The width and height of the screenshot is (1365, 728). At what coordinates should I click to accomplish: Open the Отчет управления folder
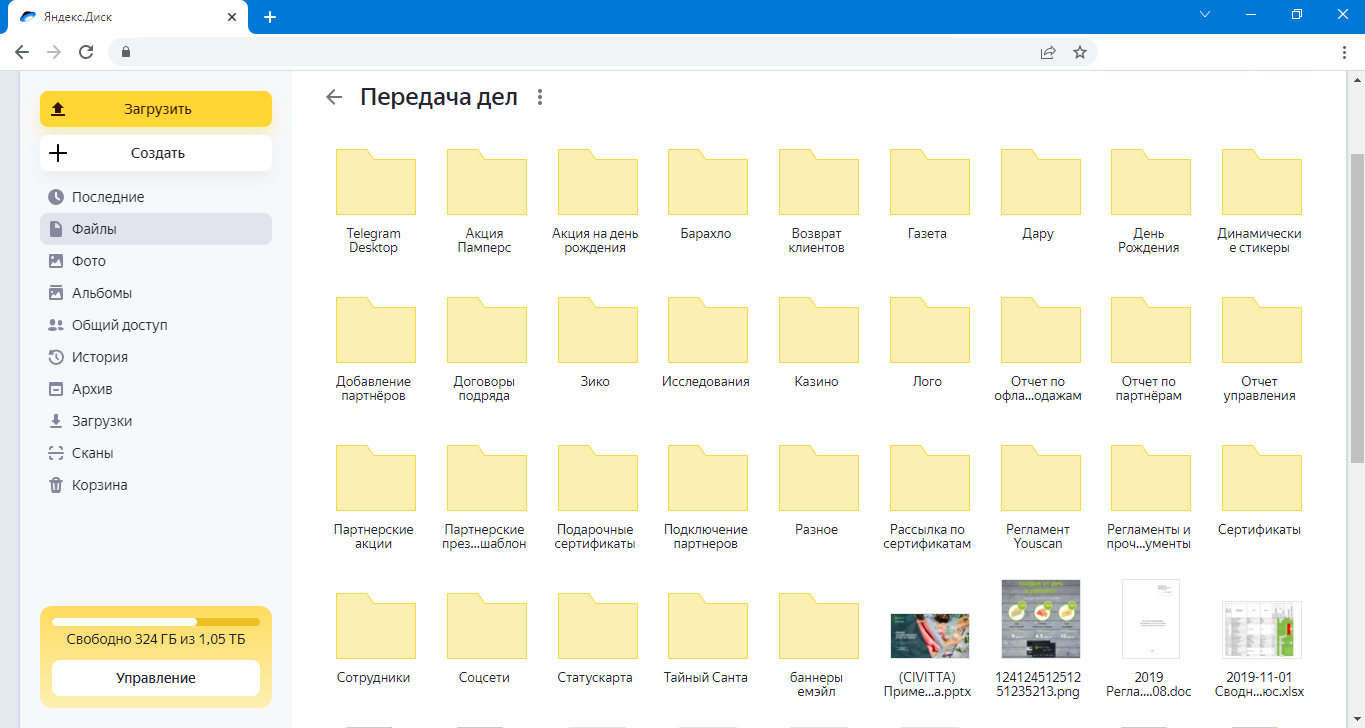tap(1261, 330)
